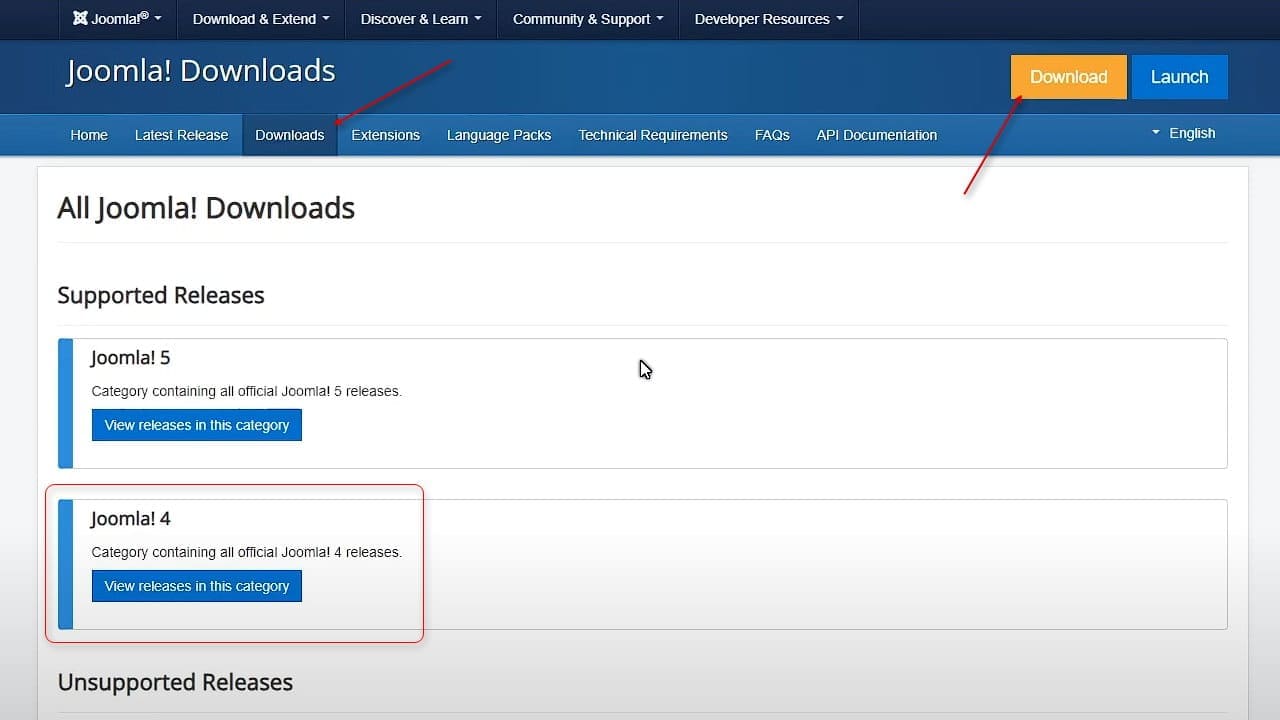Open the API Documentation page
The image size is (1280, 720).
click(877, 135)
